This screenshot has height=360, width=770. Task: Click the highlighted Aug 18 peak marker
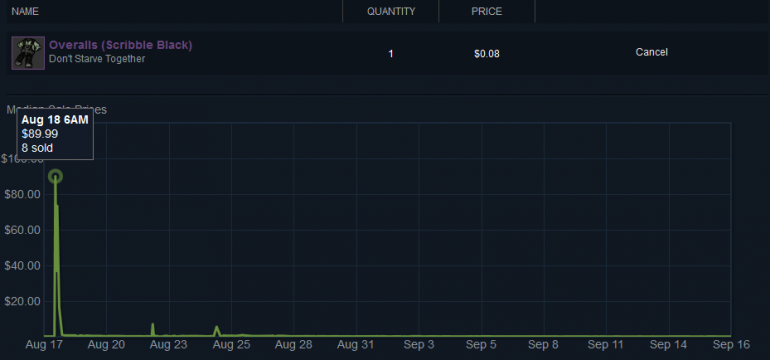point(55,176)
